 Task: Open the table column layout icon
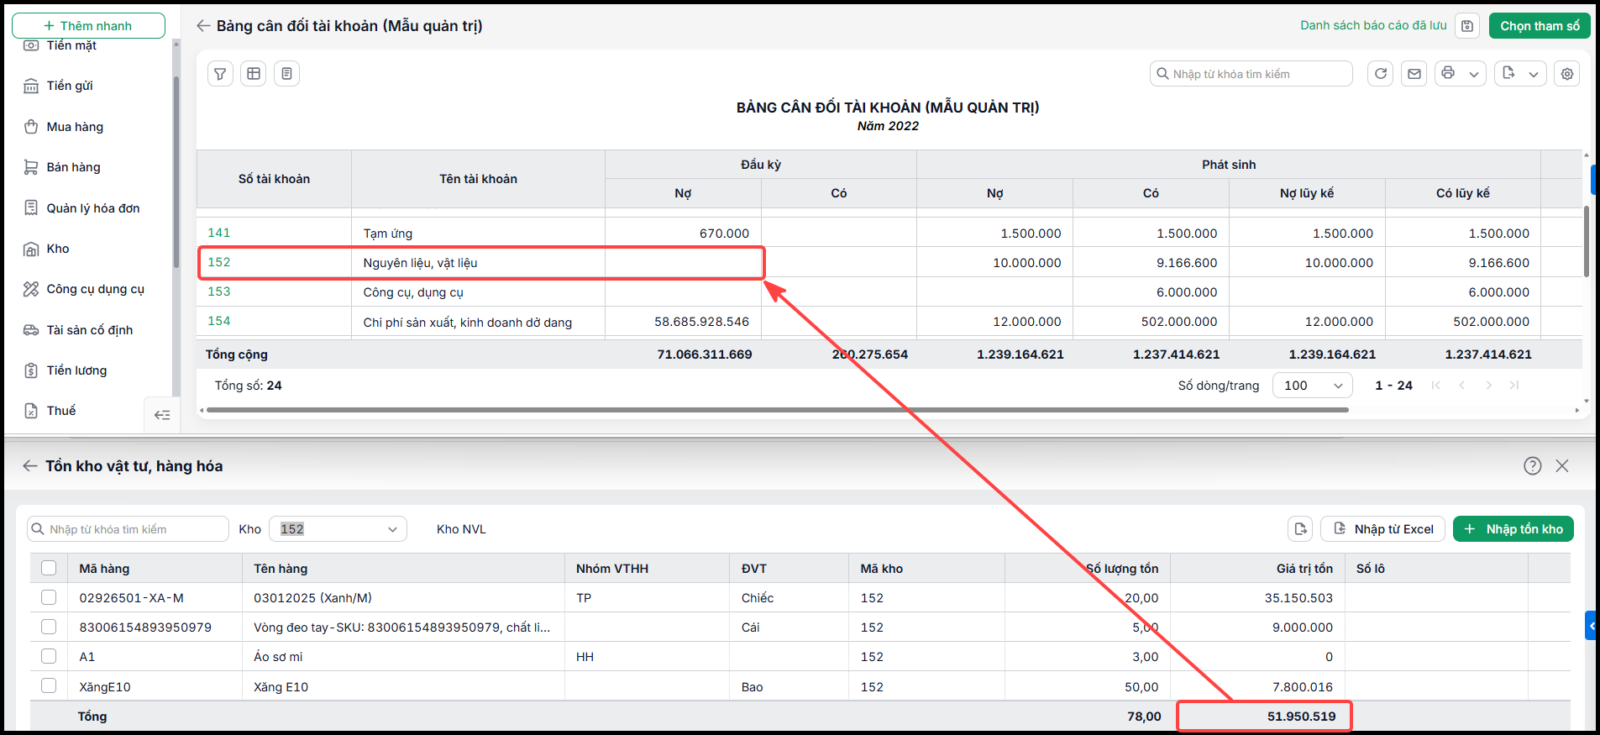click(254, 73)
